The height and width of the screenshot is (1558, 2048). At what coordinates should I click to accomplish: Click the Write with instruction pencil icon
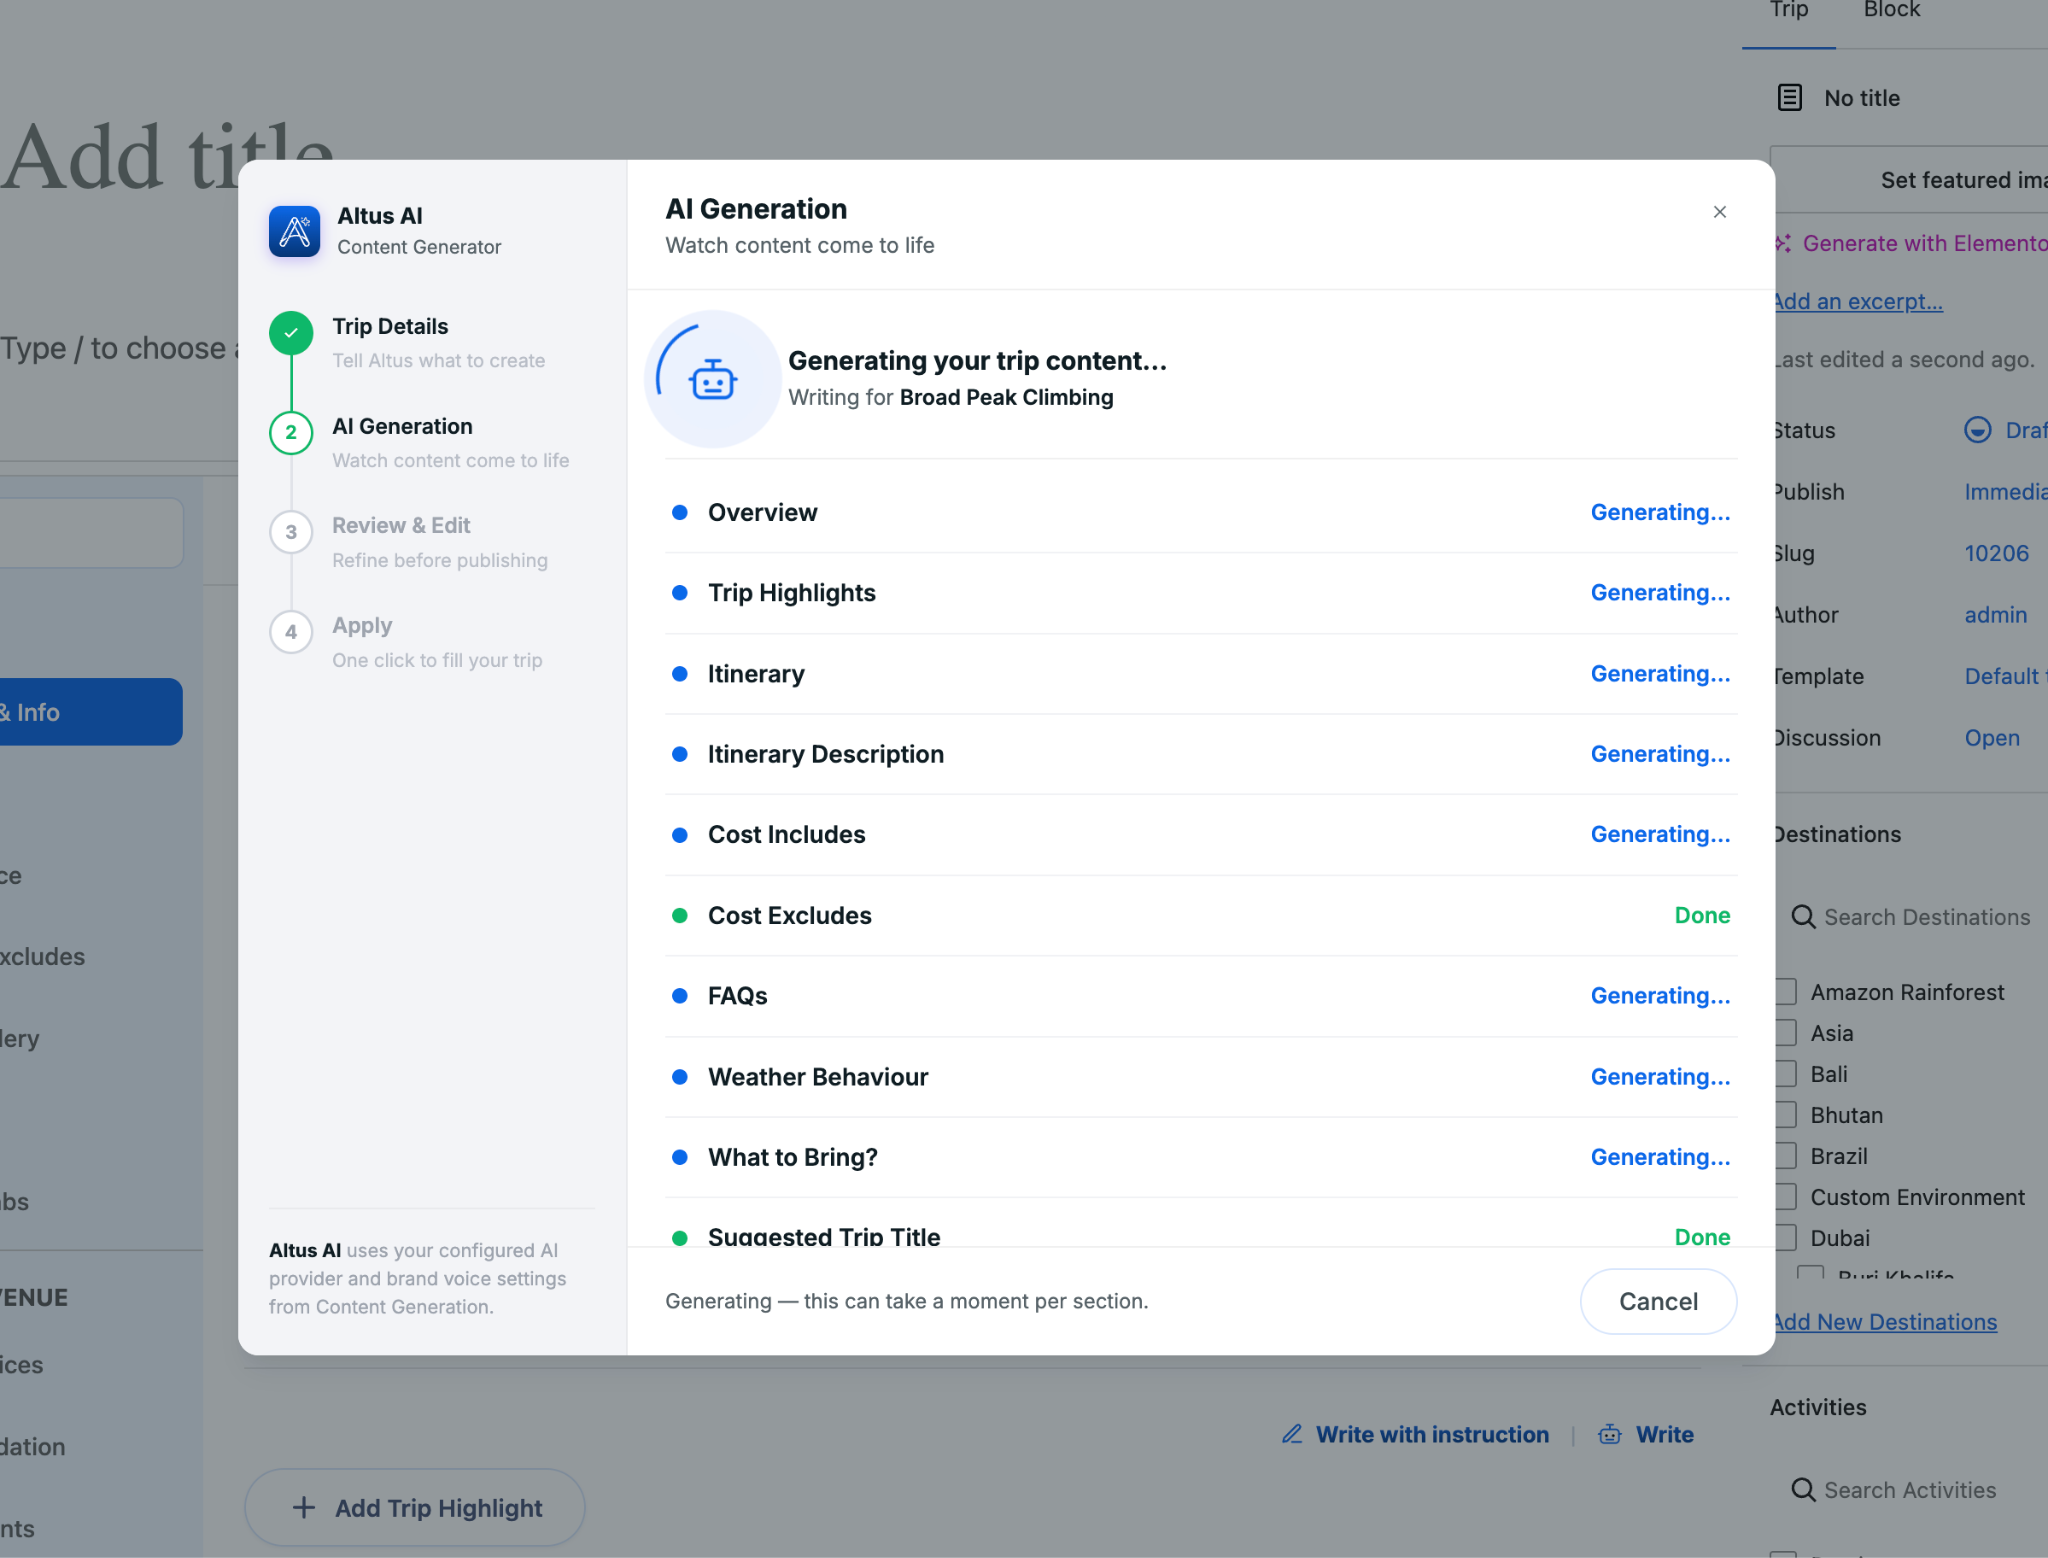click(1292, 1434)
